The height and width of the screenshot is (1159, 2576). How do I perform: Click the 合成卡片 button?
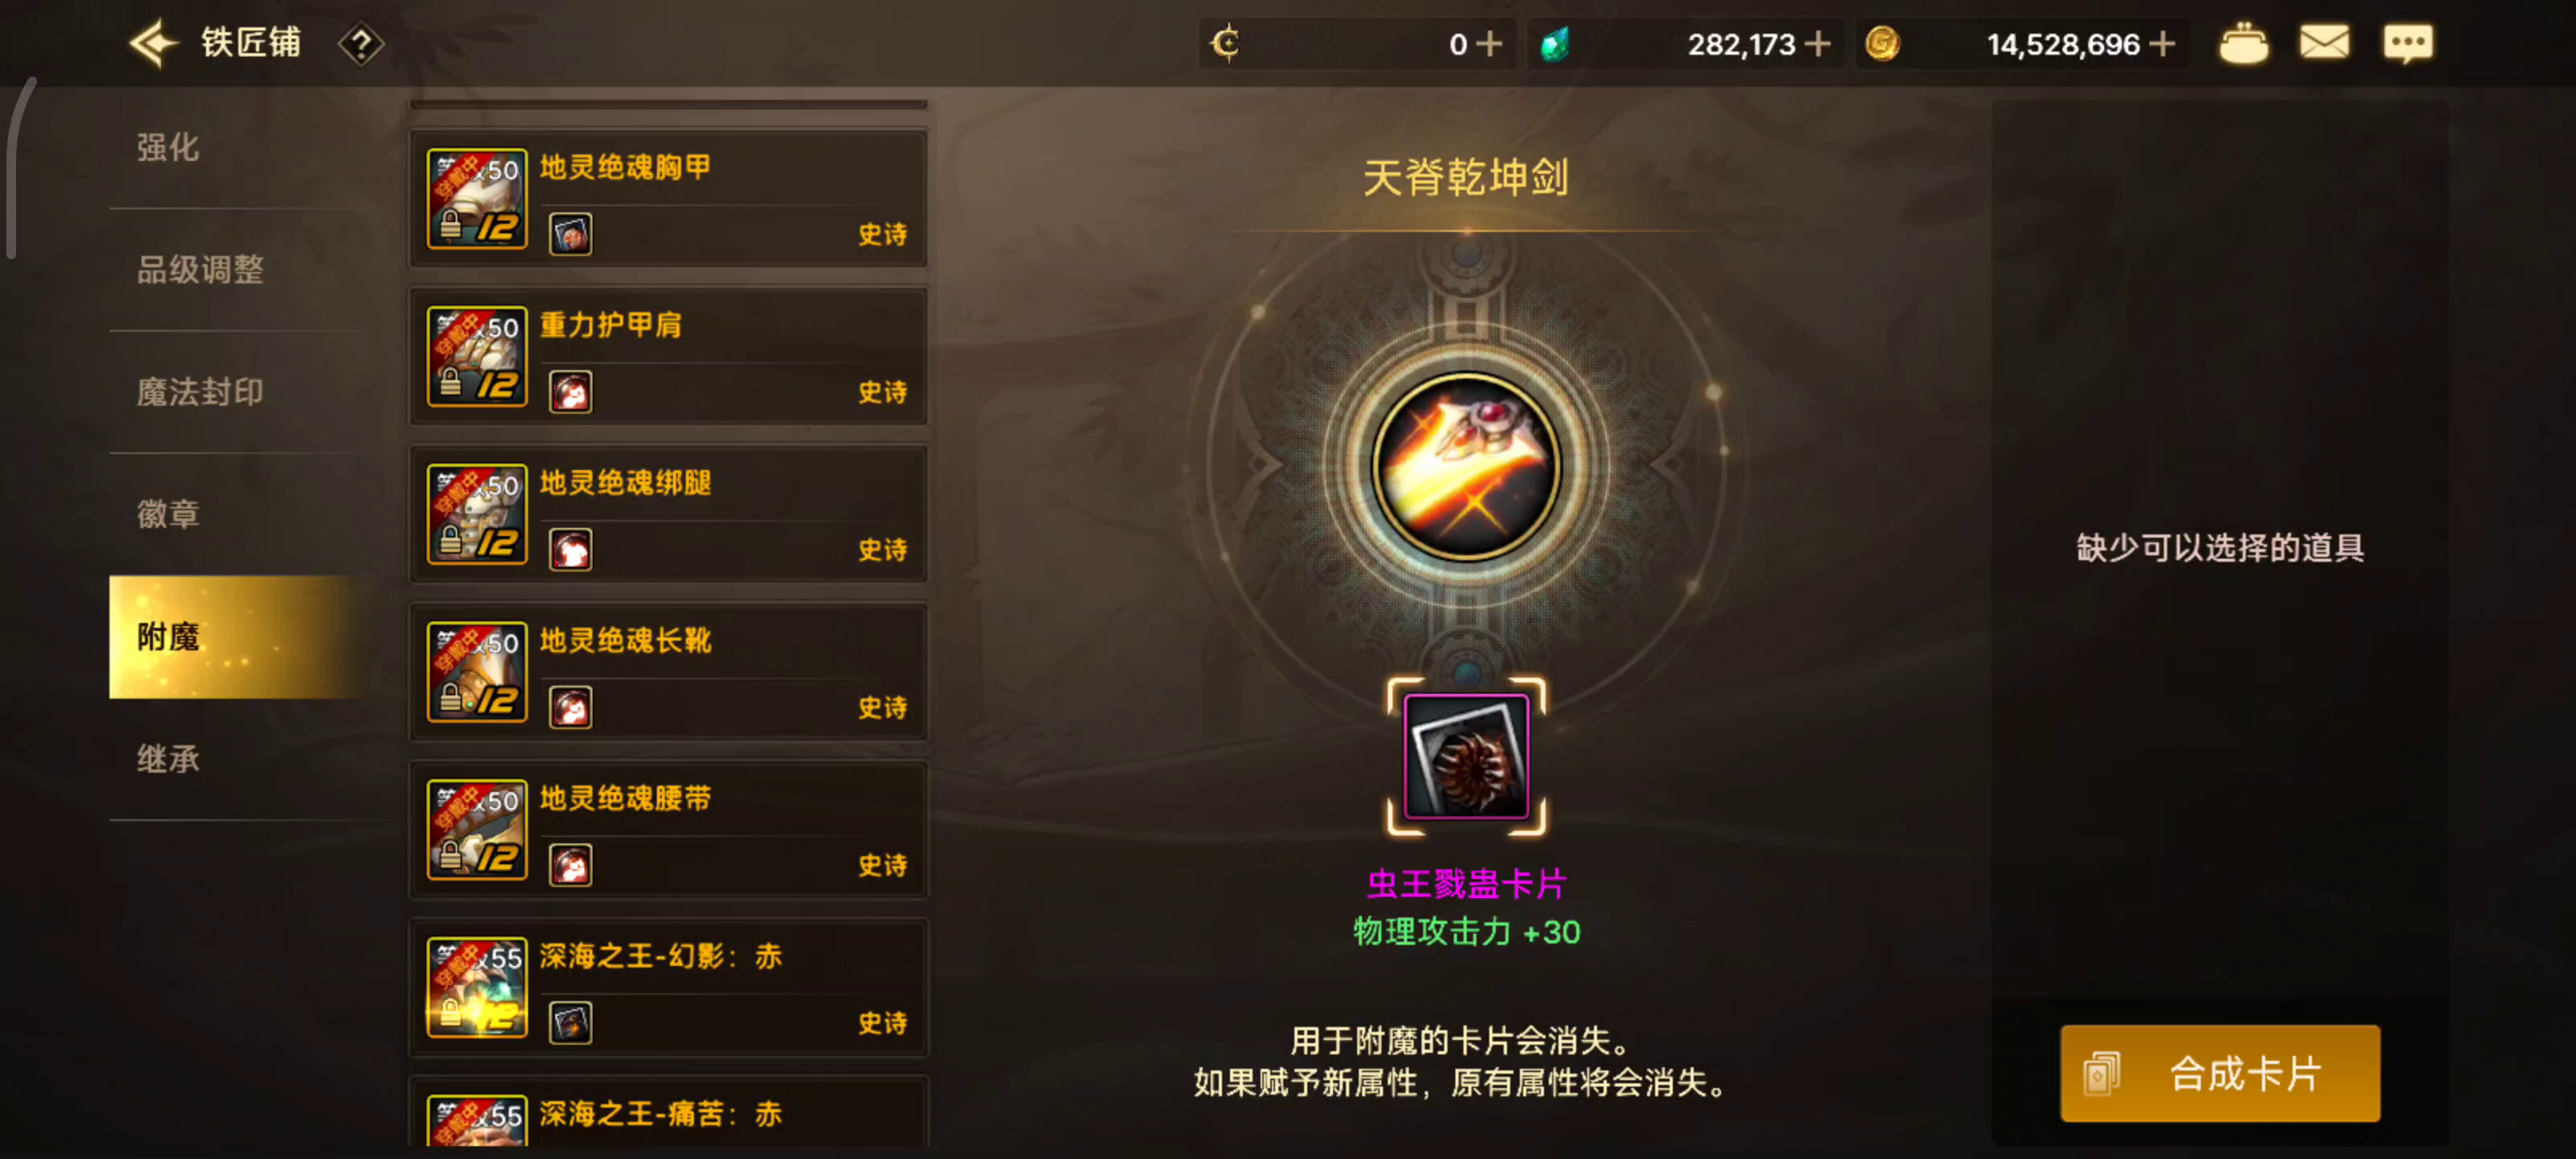point(2219,1073)
